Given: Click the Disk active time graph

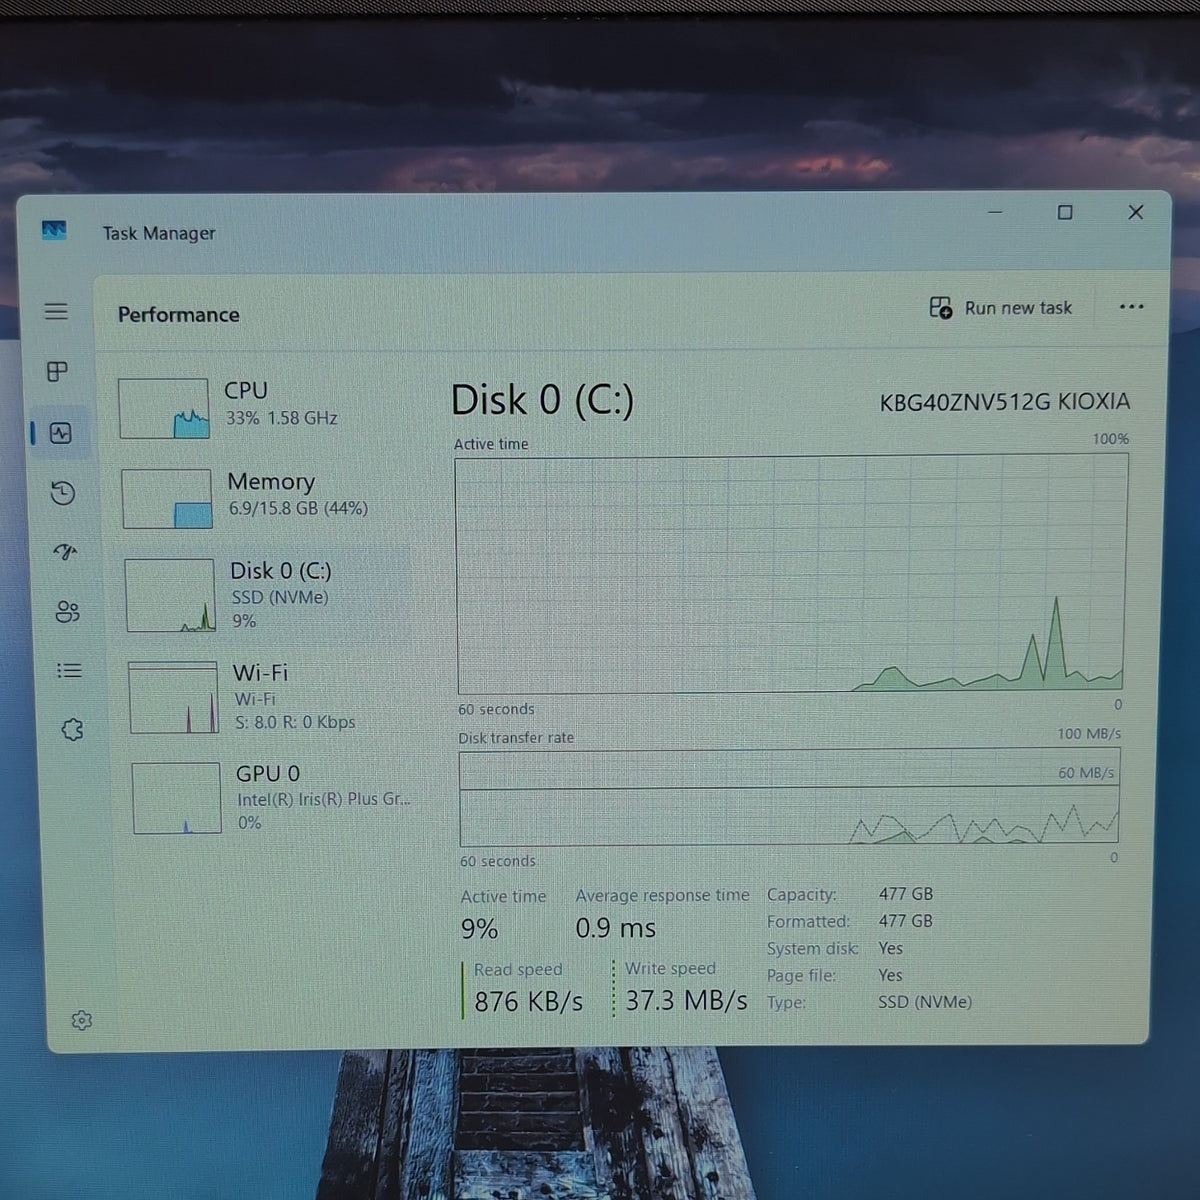Looking at the screenshot, I should 791,574.
